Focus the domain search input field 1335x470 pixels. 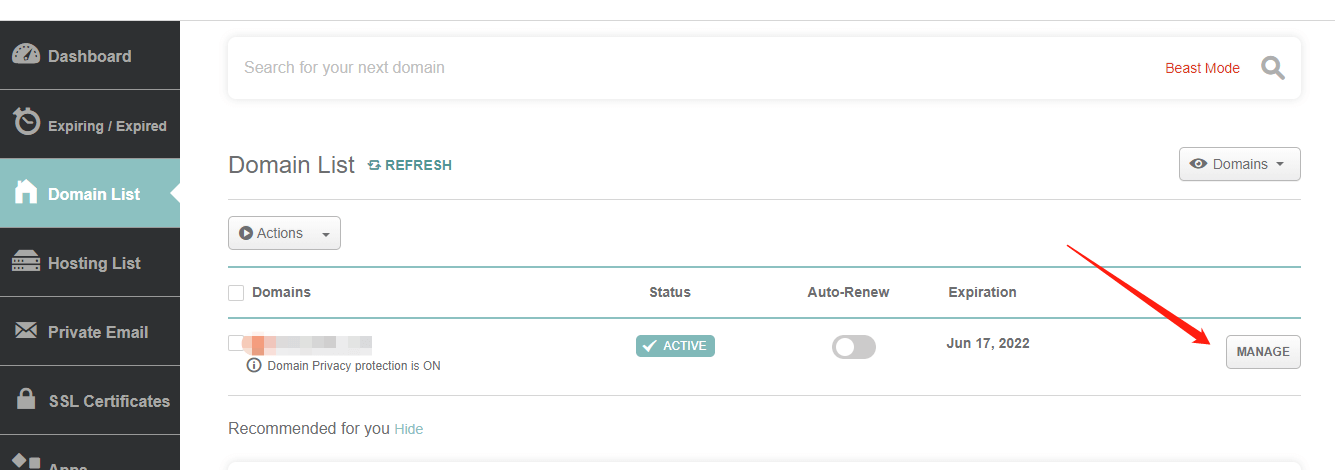click(690, 68)
